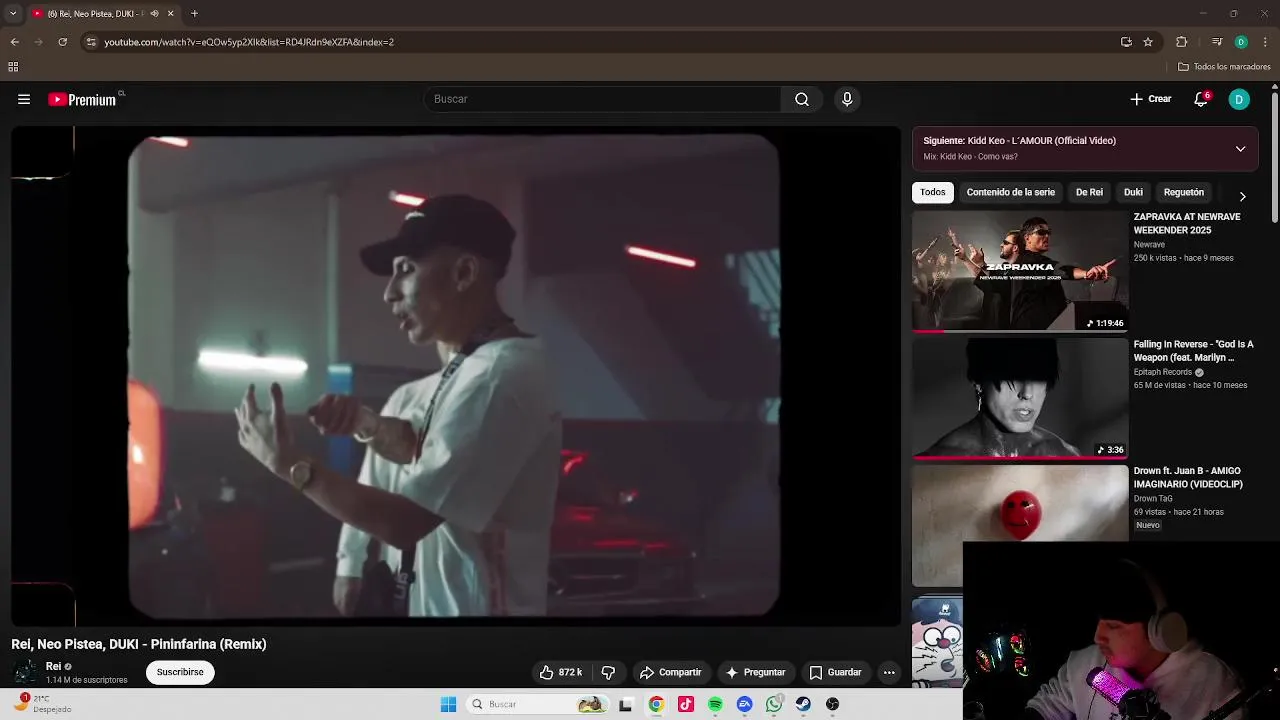1280x720 pixels.
Task: Open Steam from taskbar
Action: click(x=803, y=704)
